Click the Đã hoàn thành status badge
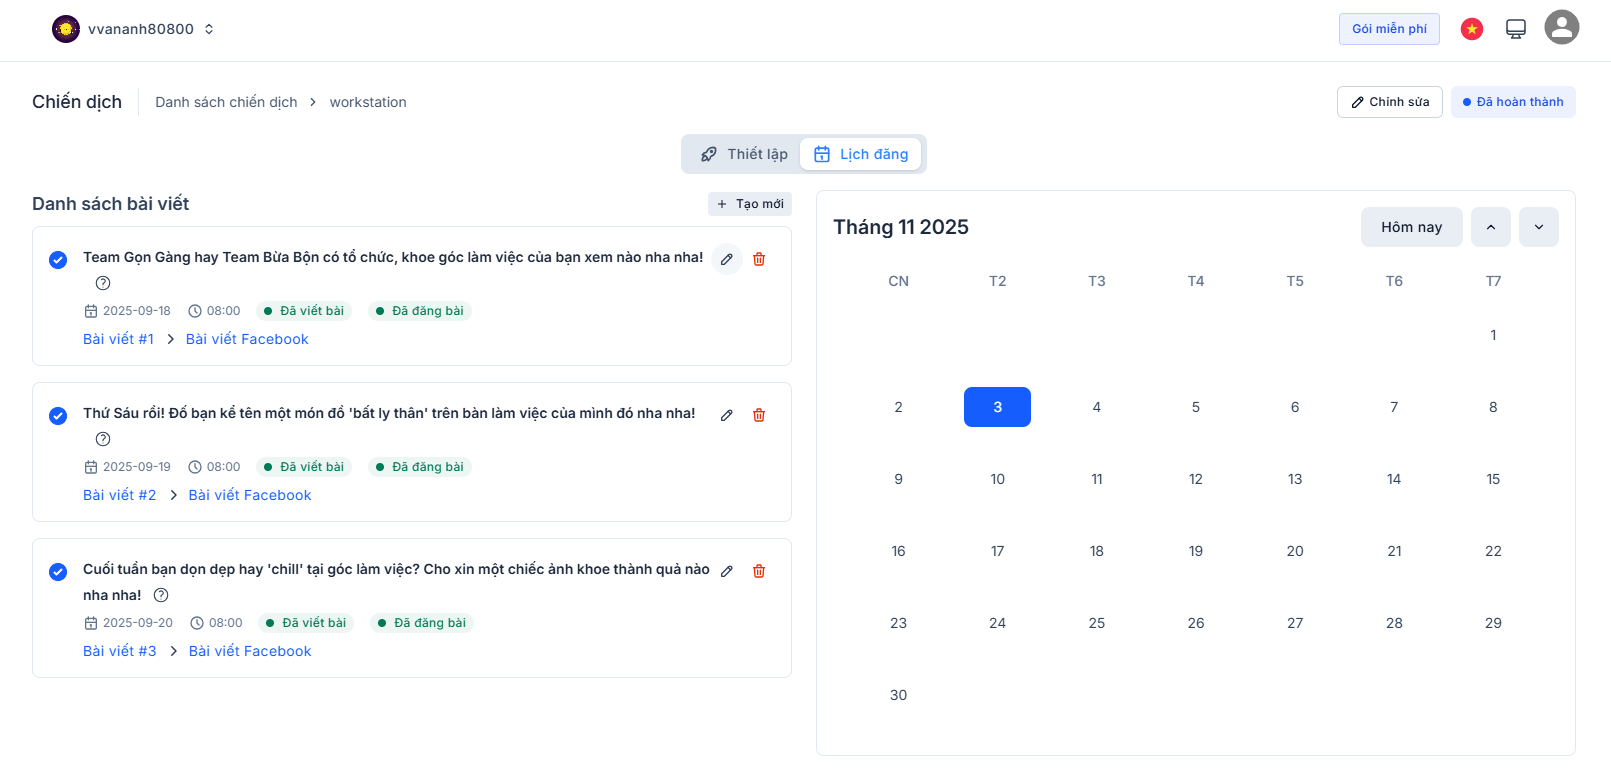 point(1513,102)
